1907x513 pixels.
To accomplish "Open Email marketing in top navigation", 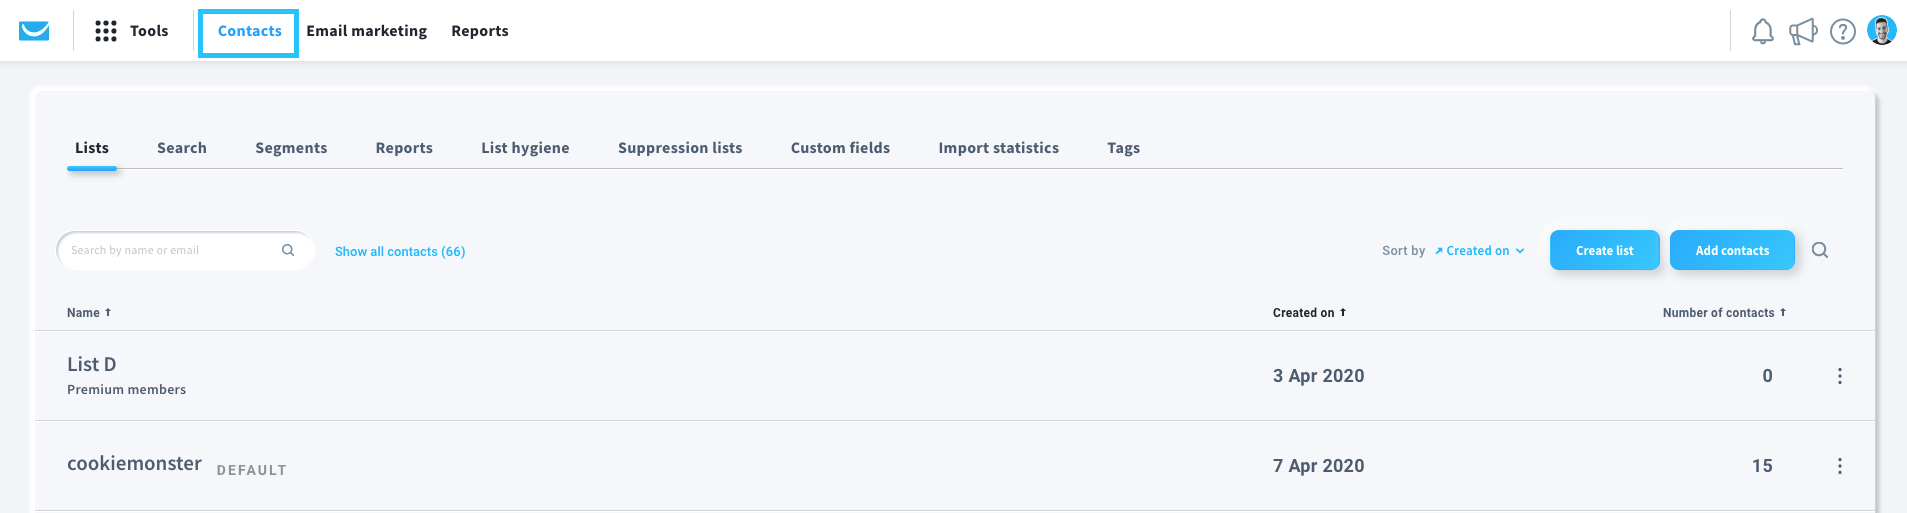I will [x=367, y=31].
